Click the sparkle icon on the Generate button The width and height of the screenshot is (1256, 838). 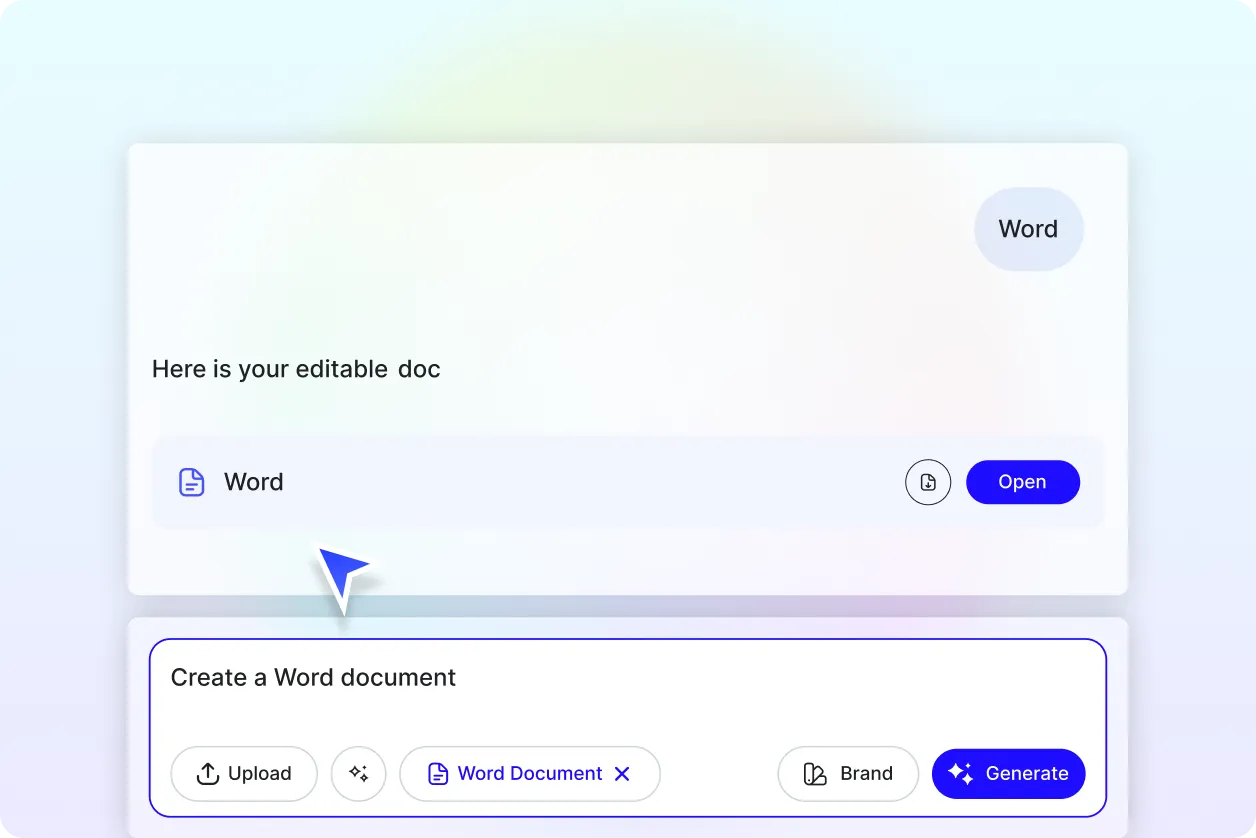(x=960, y=773)
